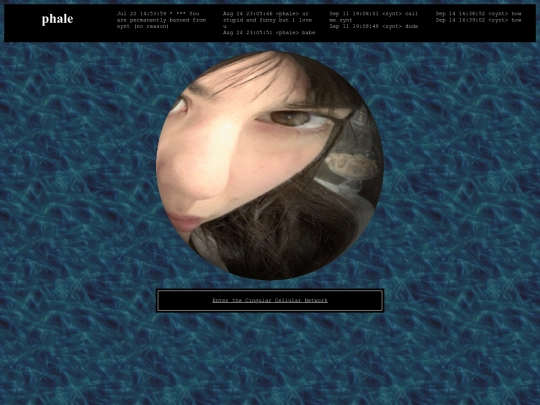
Task: Select the 'permanently banned from synt' log text
Action: 161,20
